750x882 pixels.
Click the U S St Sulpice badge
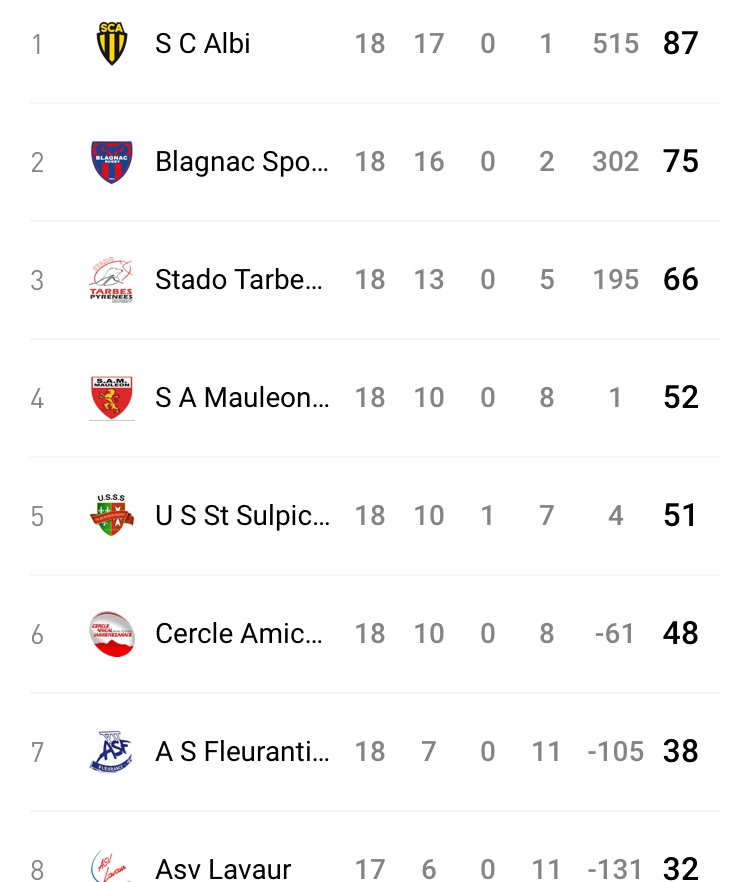pos(111,516)
